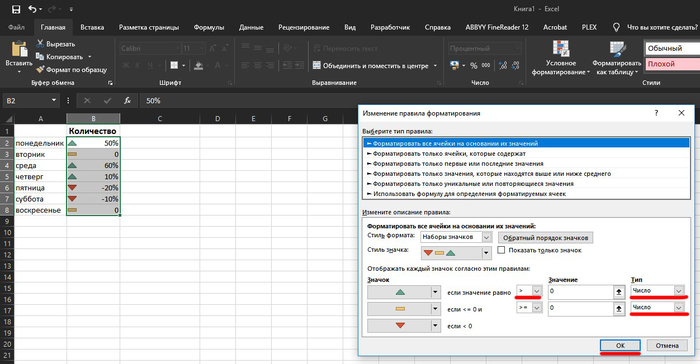Click cell containing 'пятница'
The height and width of the screenshot is (364, 700).
[40, 188]
